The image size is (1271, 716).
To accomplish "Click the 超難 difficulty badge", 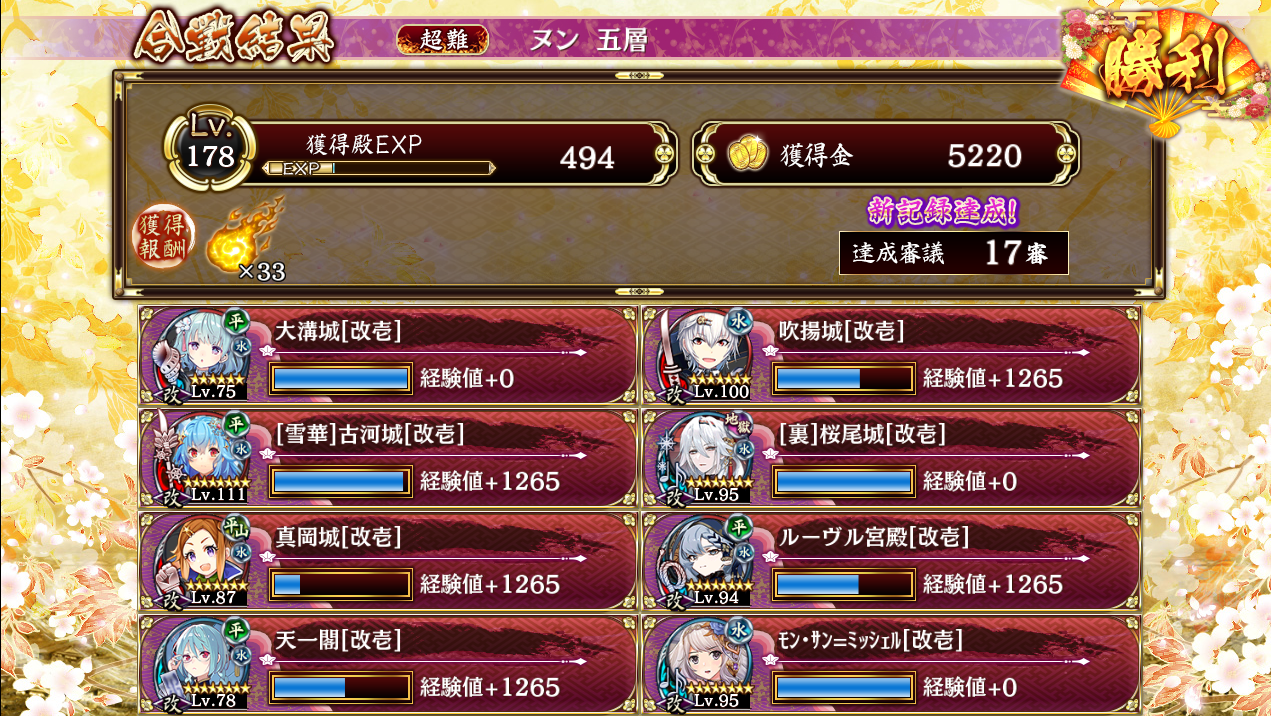I will tap(443, 39).
